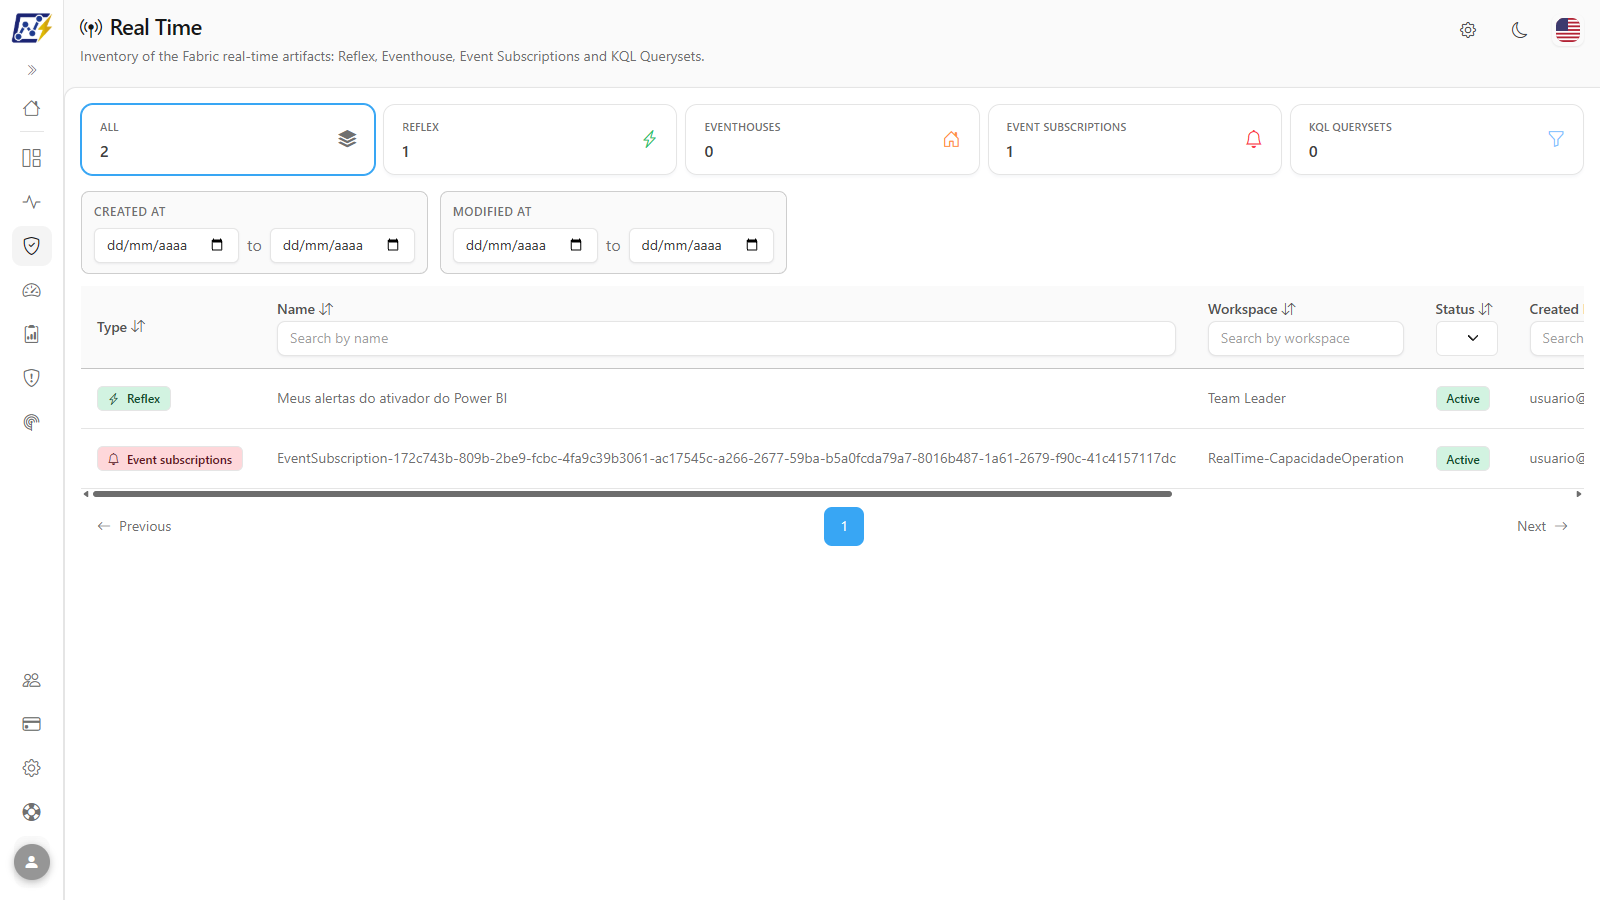Toggle dark mode with the moon icon
1600x900 pixels.
(x=1519, y=30)
